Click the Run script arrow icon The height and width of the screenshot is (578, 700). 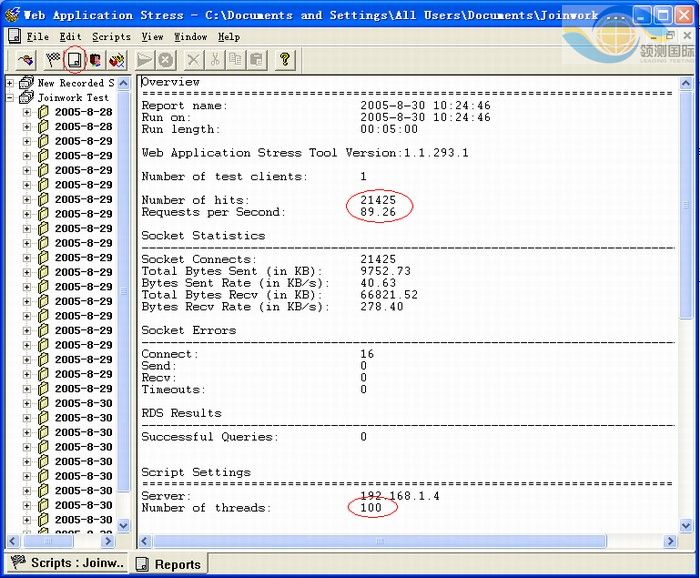[x=144, y=59]
